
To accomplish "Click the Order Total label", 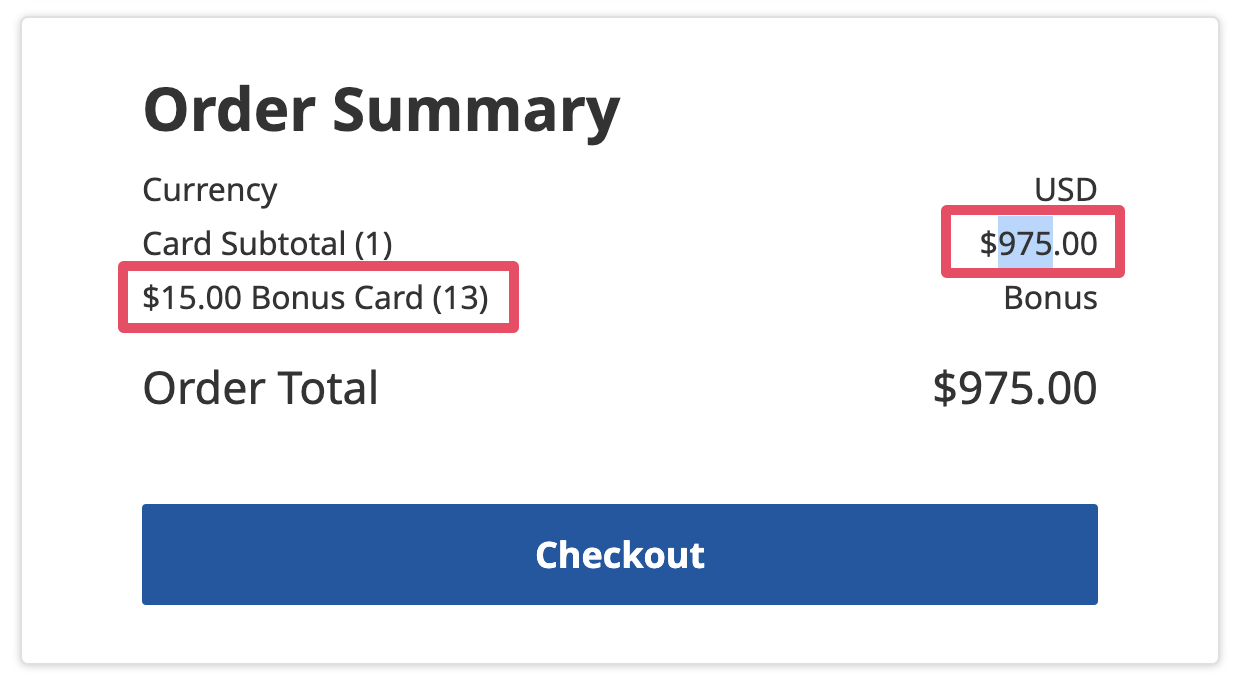I will [x=260, y=388].
